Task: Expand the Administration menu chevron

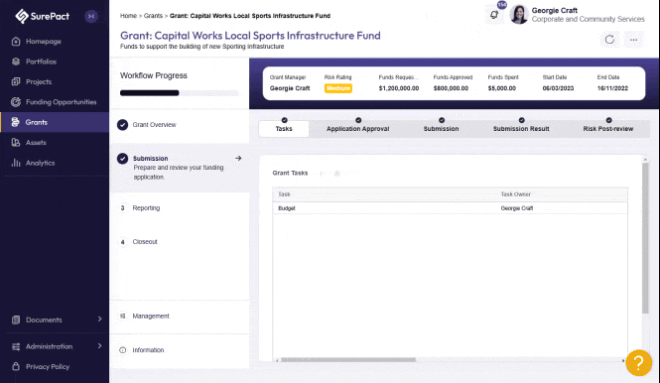Action: pos(99,346)
